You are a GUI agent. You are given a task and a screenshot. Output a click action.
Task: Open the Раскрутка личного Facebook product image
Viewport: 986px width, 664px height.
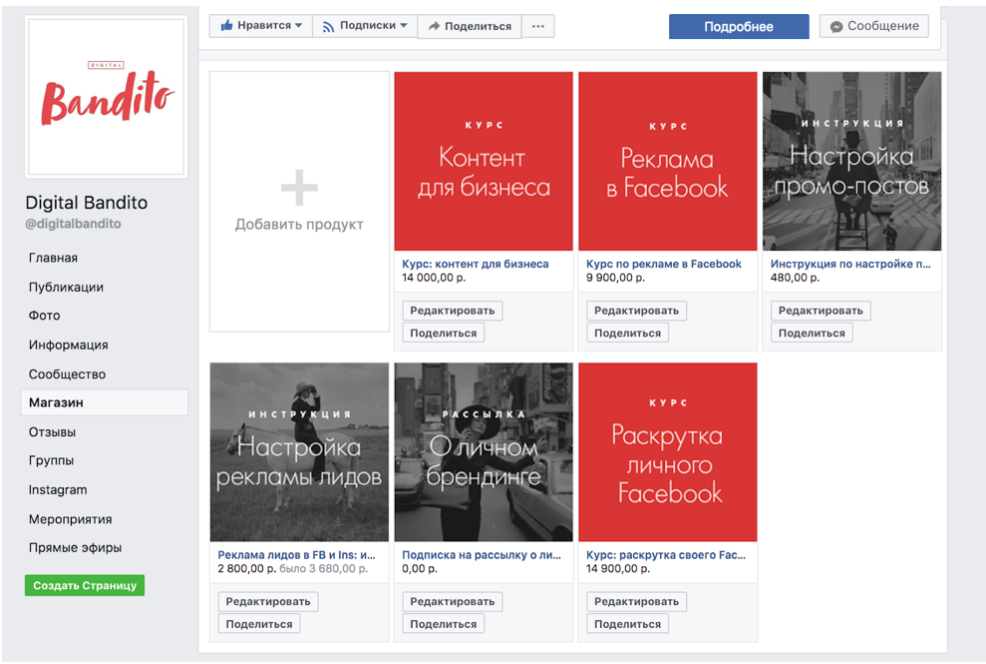click(668, 452)
